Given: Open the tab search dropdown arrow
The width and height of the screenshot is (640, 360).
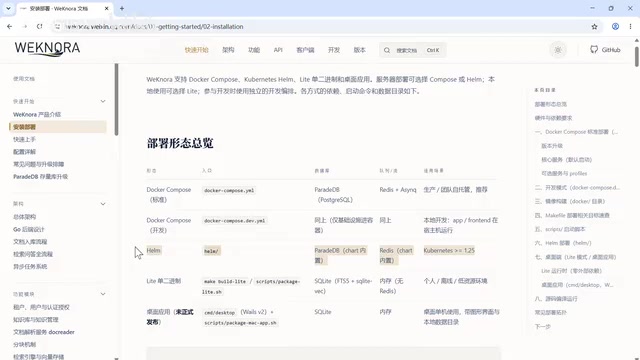Looking at the screenshot, I should 8,9.
